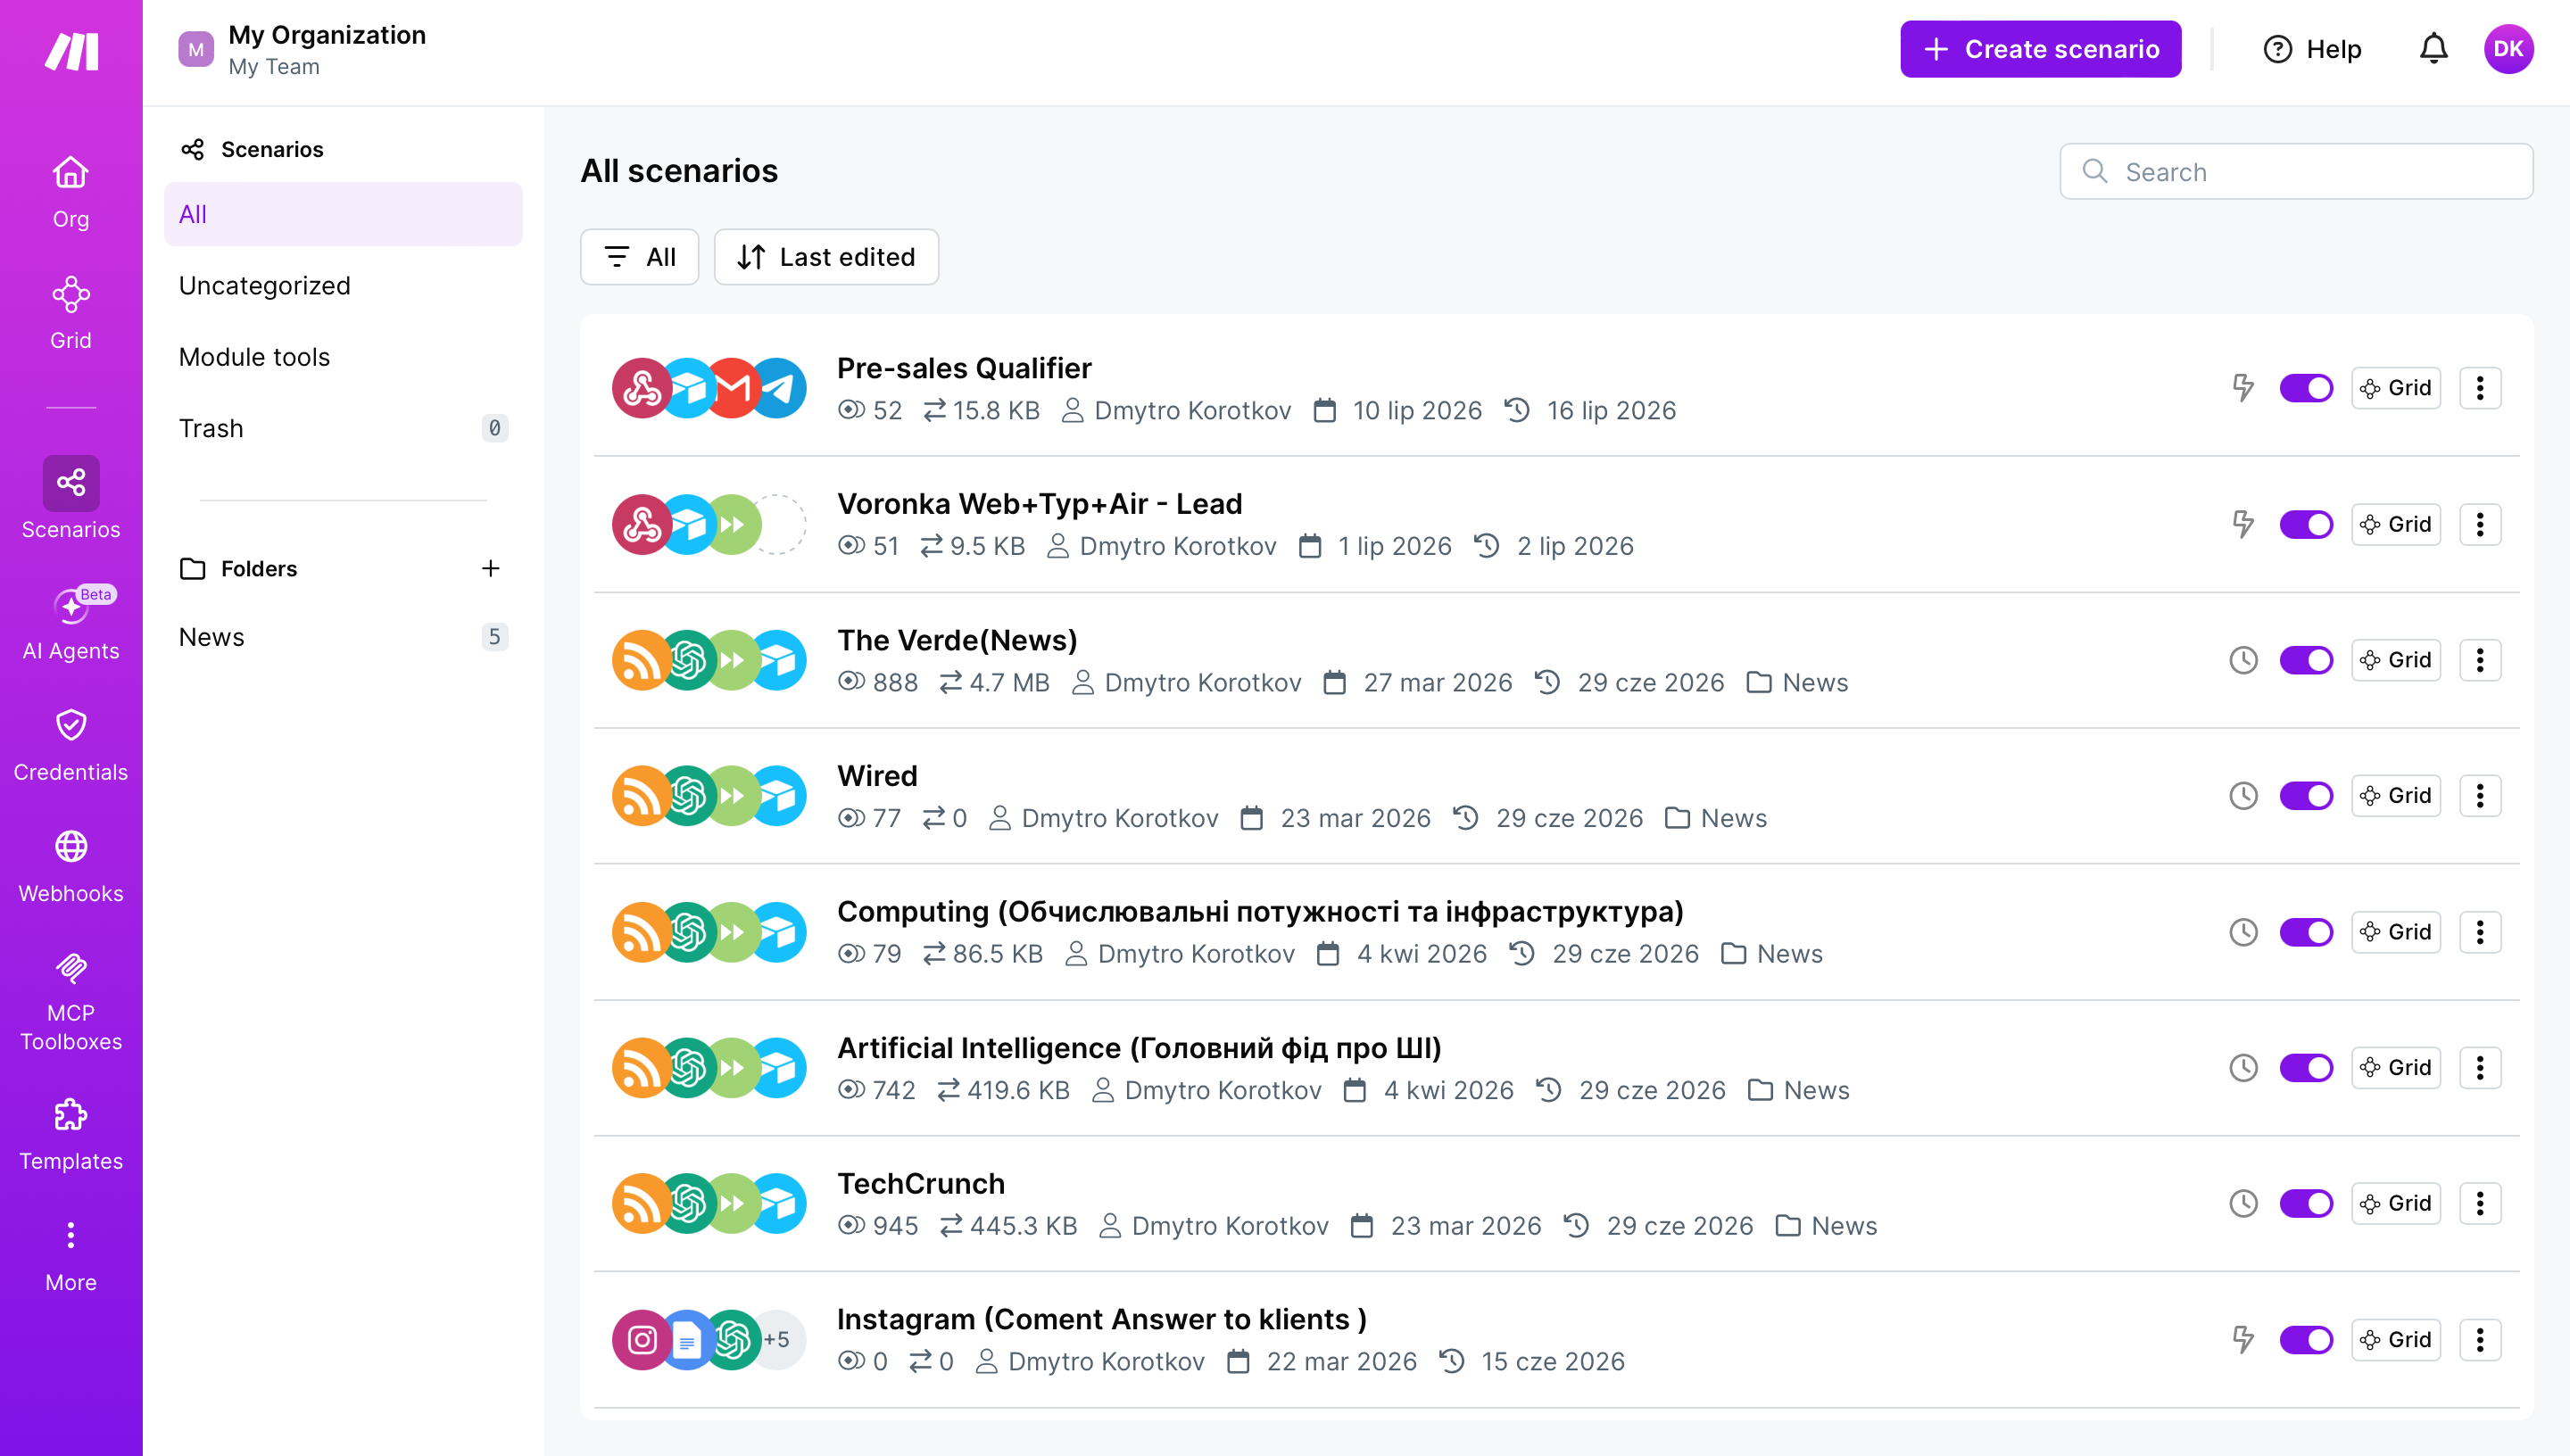Select the Uncategorized category
This screenshot has width=2570, height=1456.
click(x=343, y=285)
